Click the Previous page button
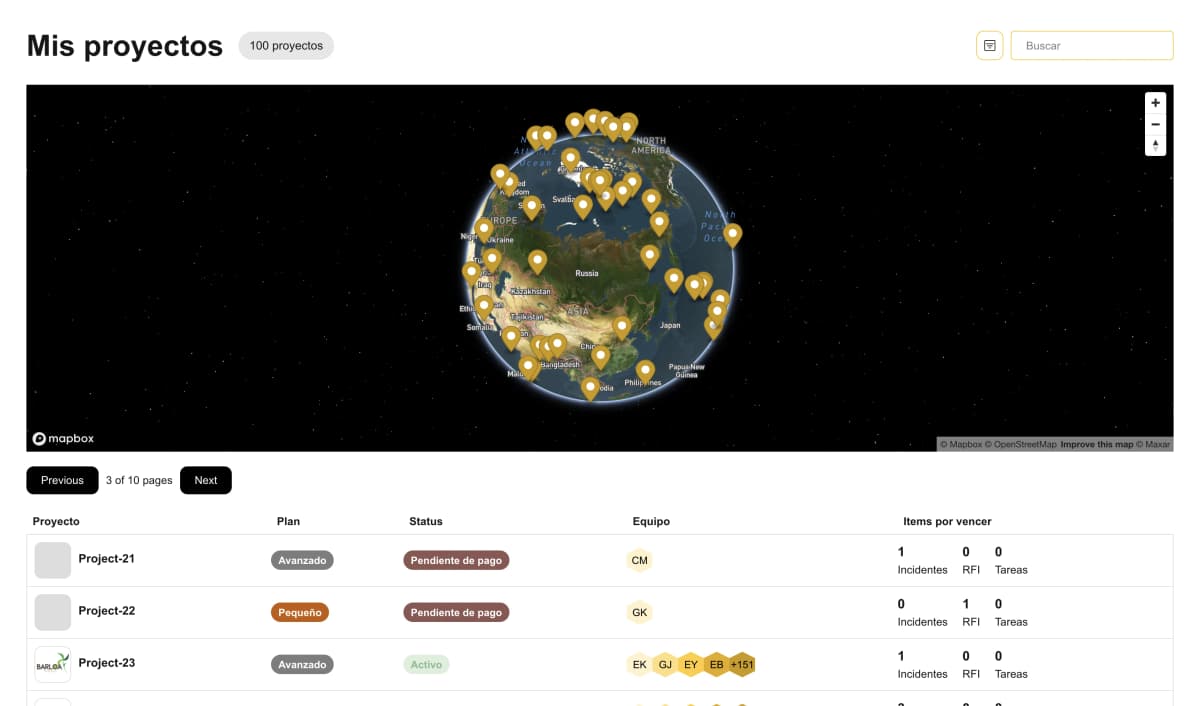1200x706 pixels. (62, 480)
